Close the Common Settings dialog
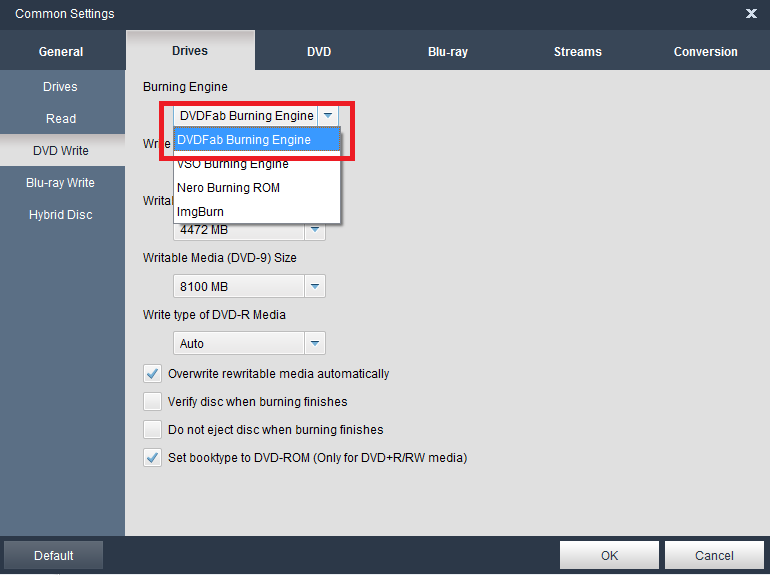The image size is (772, 575). pyautogui.click(x=751, y=14)
